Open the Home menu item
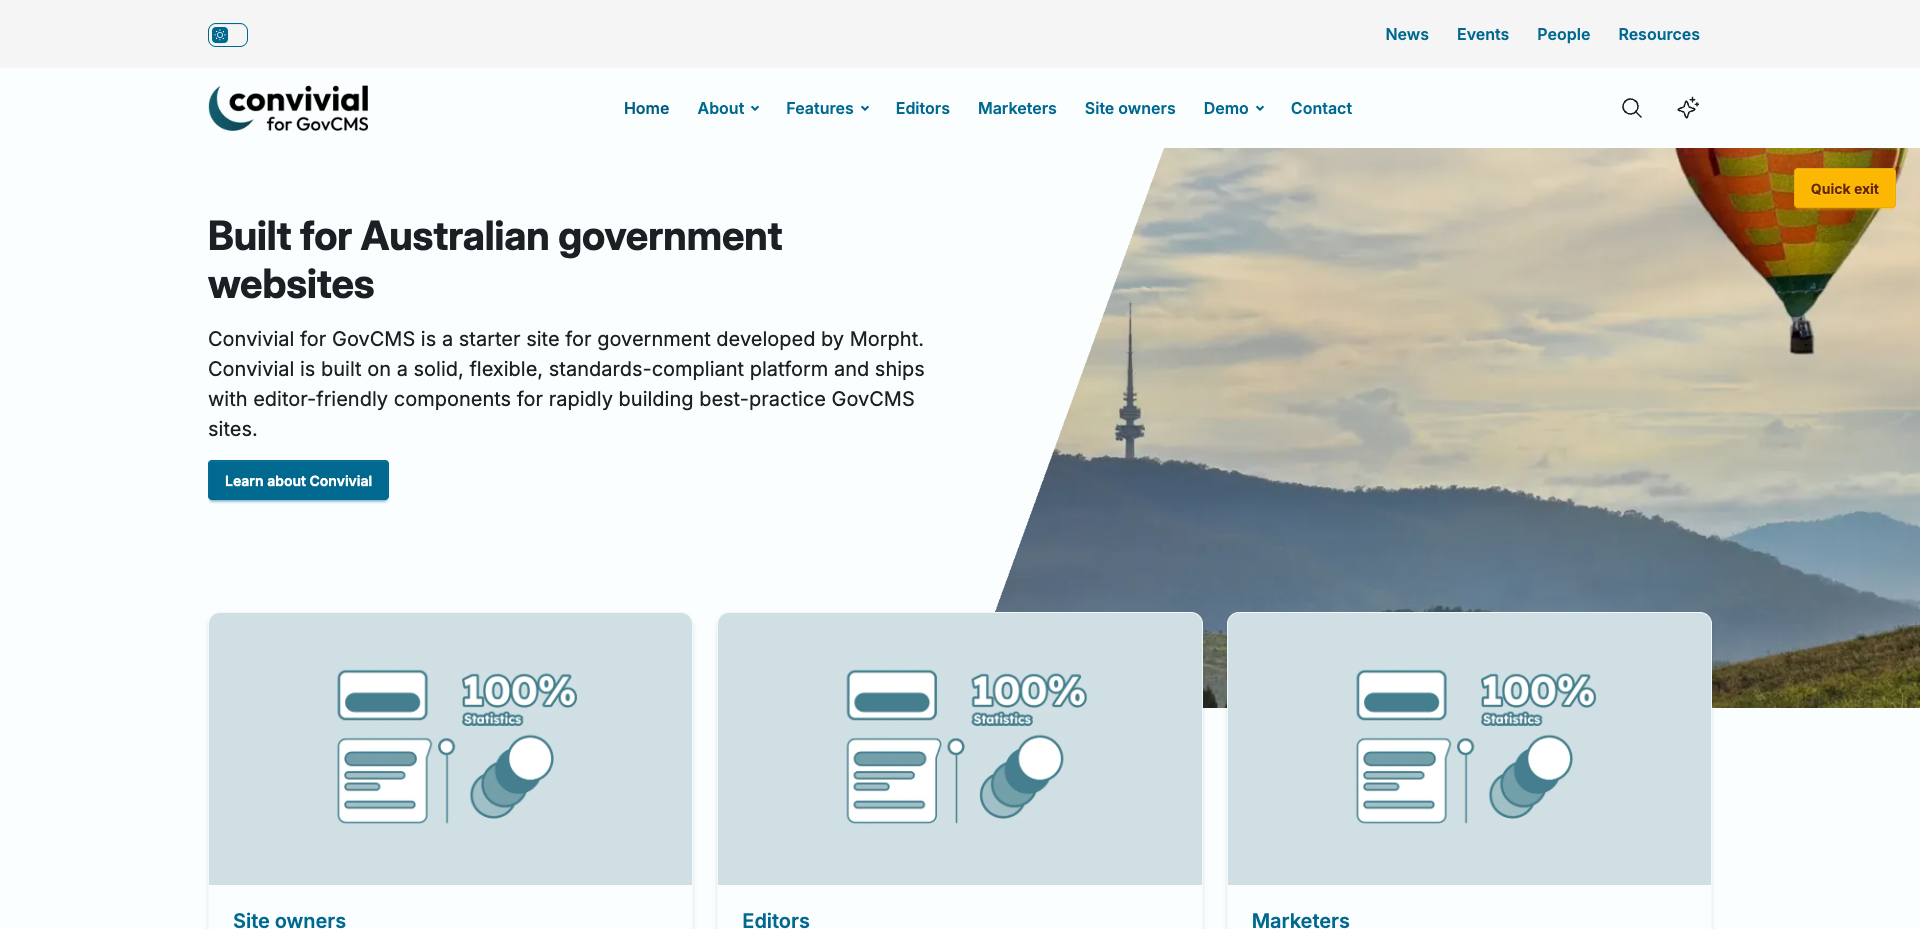Viewport: 1920px width, 929px height. pos(646,108)
